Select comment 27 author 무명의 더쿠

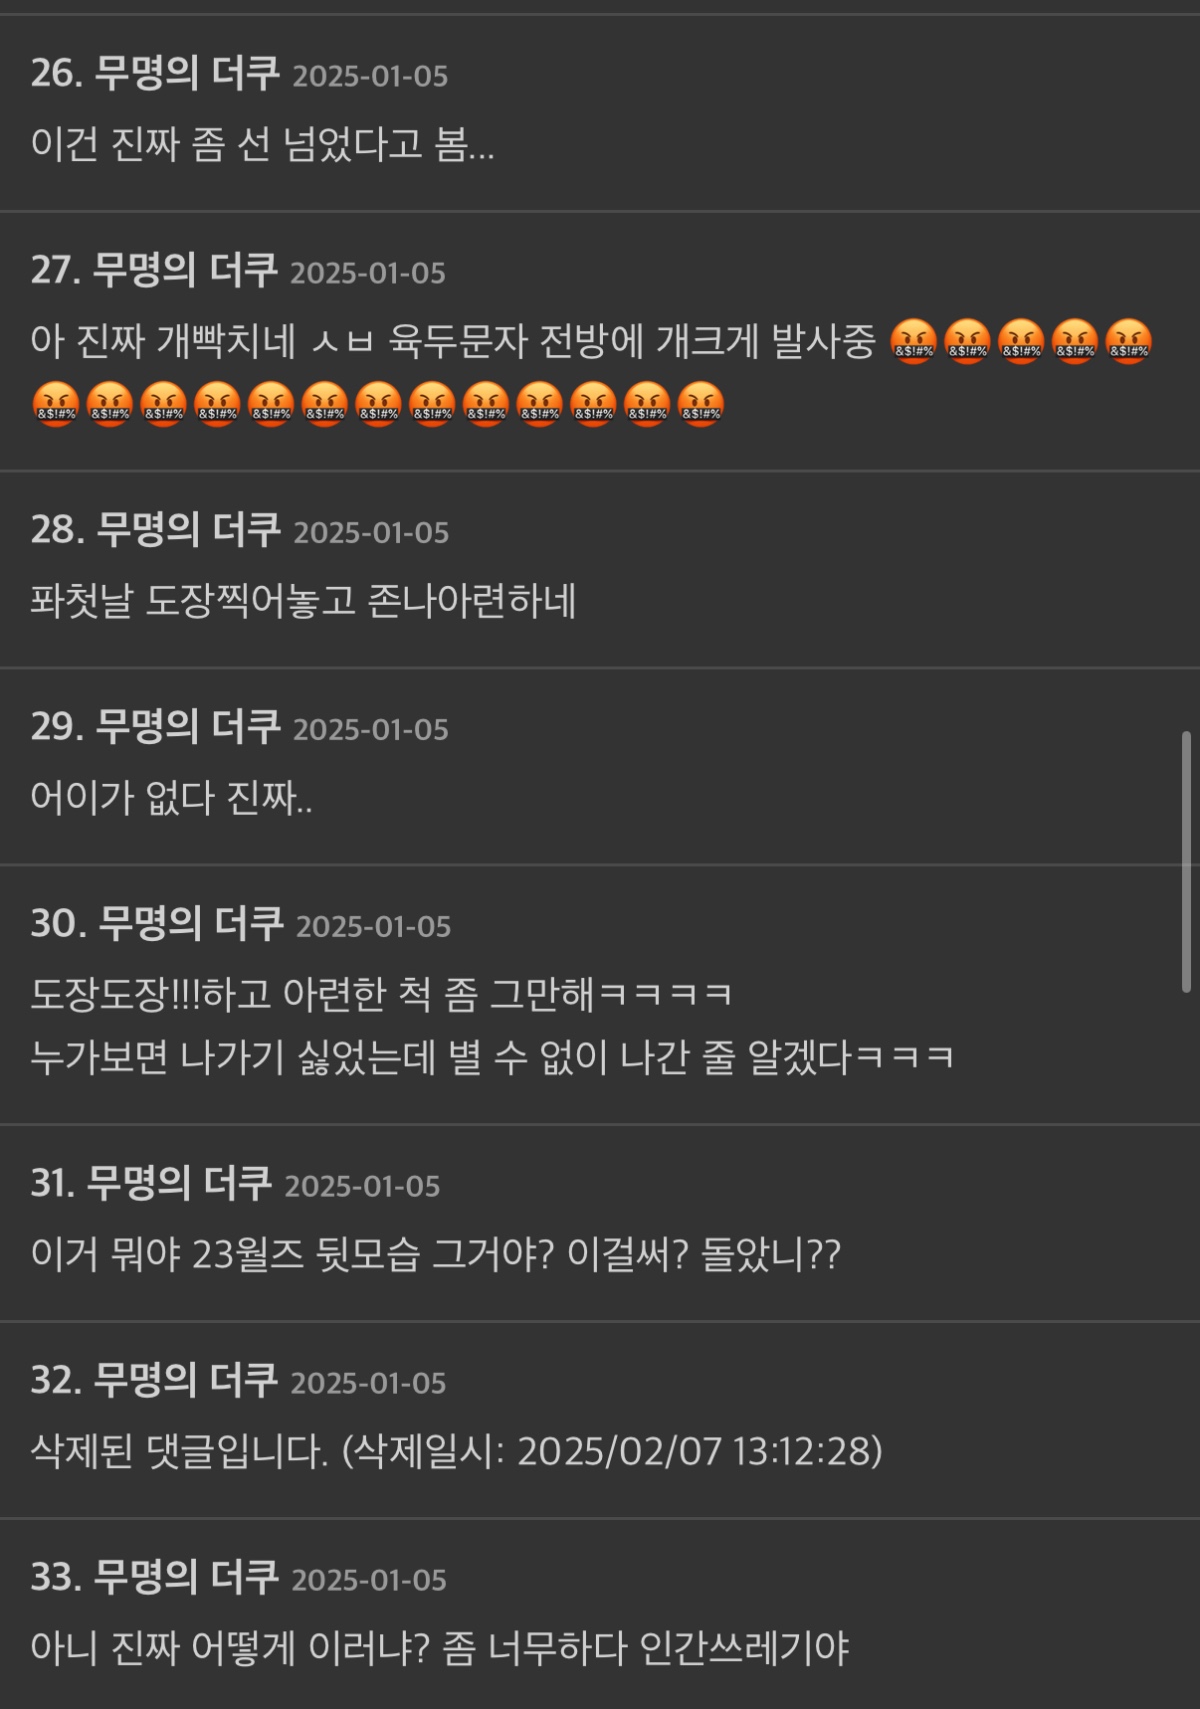185,271
